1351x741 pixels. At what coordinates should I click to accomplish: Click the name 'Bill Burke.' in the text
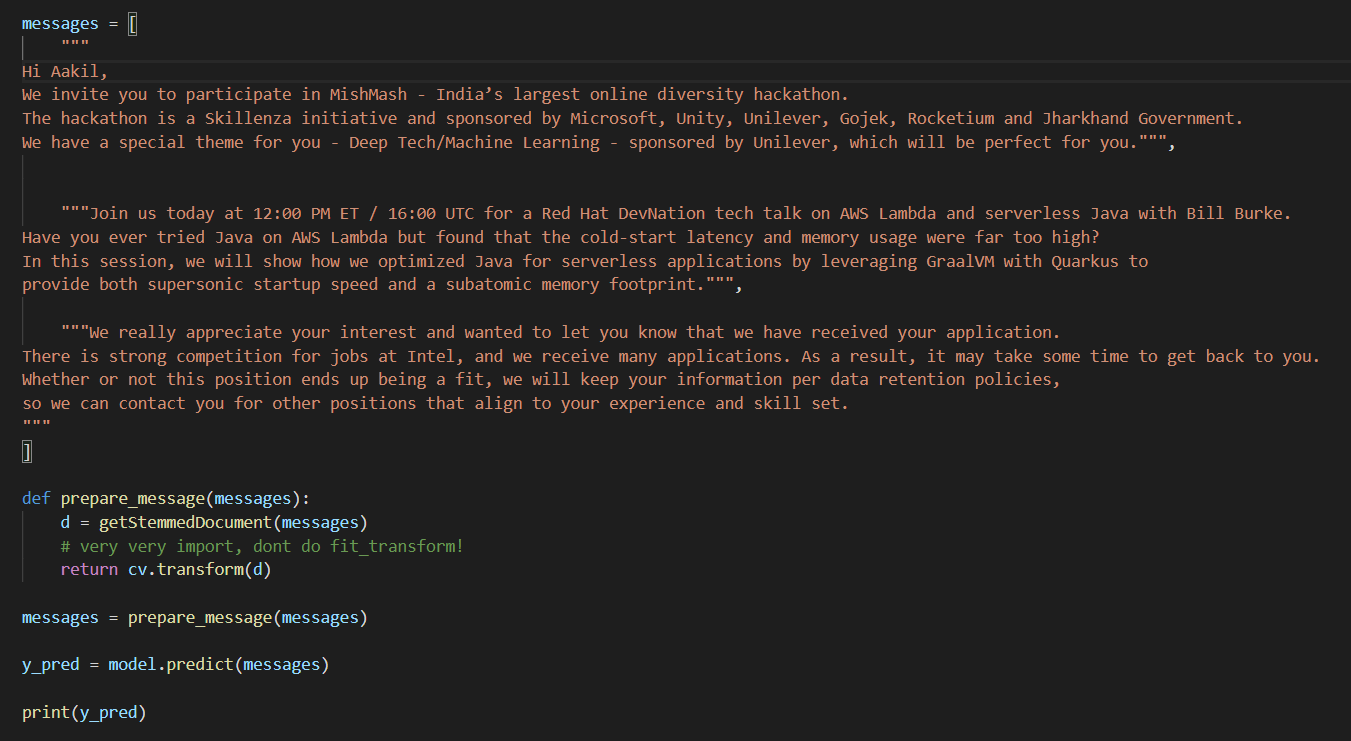point(1239,214)
